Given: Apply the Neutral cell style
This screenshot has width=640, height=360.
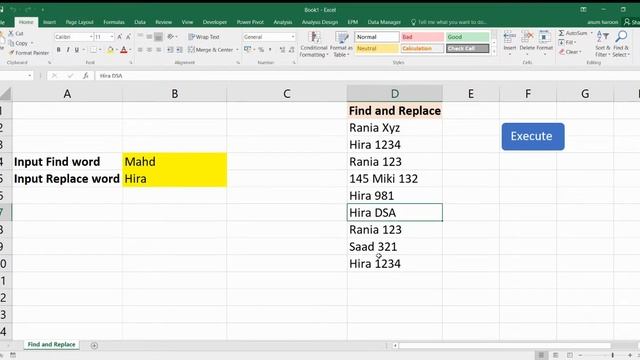Looking at the screenshot, I should (x=377, y=49).
